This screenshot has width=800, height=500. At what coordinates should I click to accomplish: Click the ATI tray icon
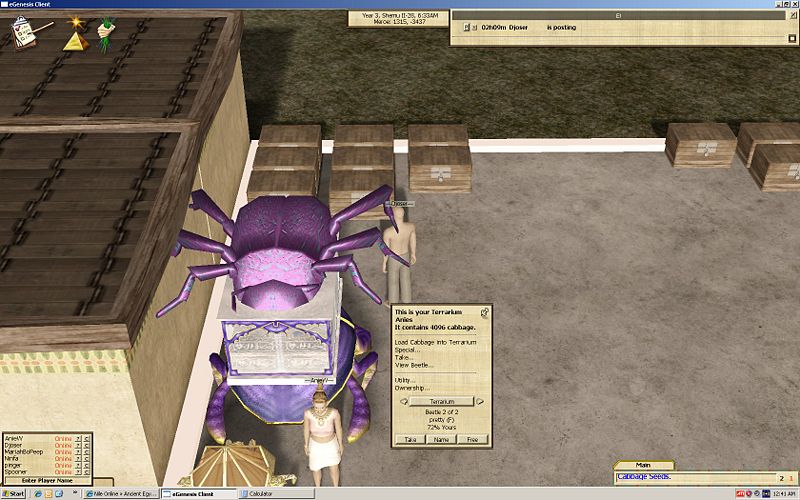(x=740, y=494)
